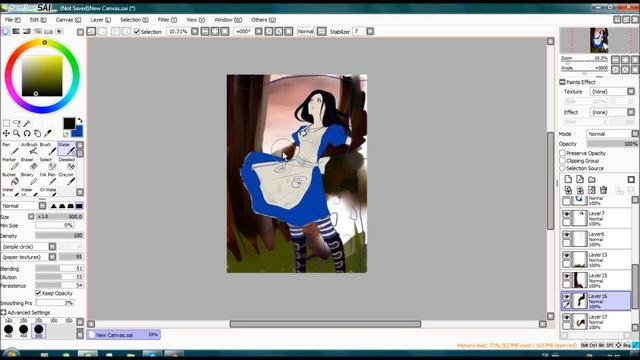Open the Layer menu
This screenshot has width=640, height=360.
point(100,20)
